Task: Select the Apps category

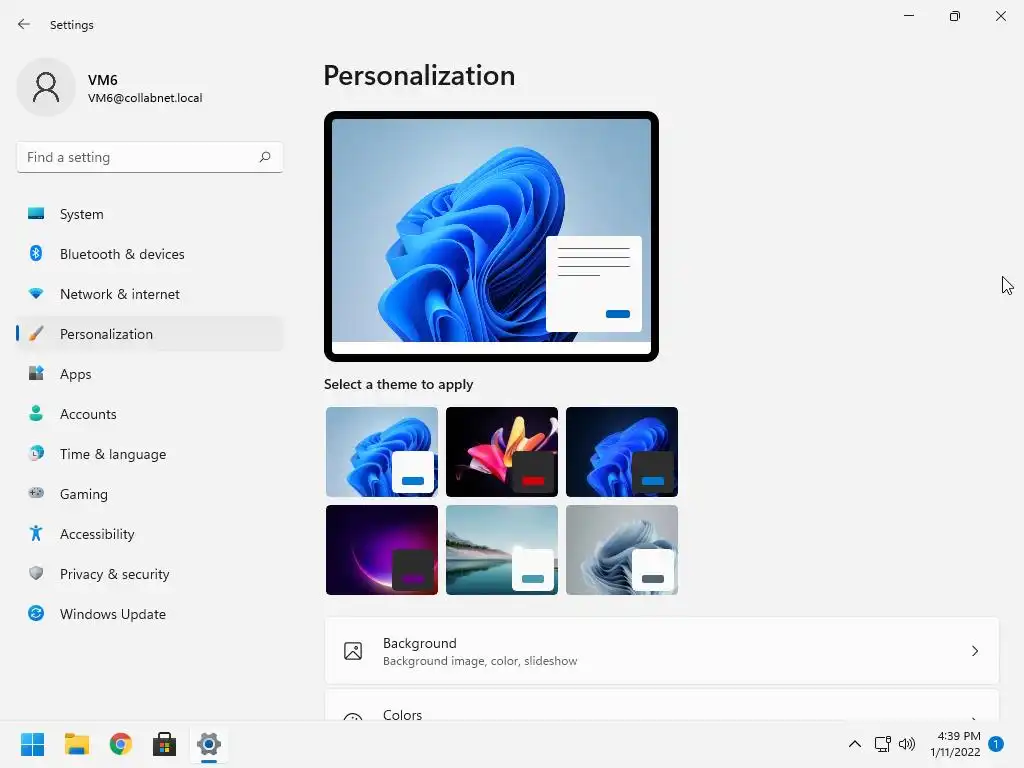Action: pos(150,374)
